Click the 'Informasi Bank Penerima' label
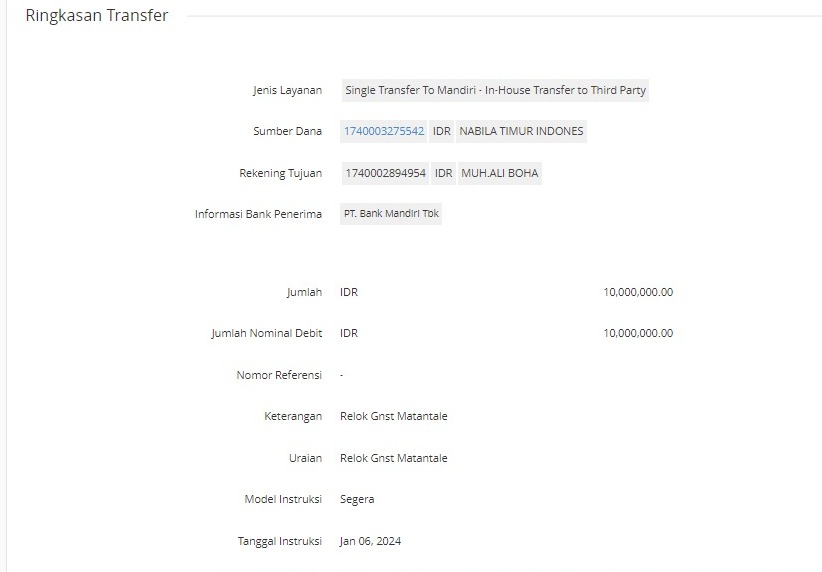 (x=258, y=214)
